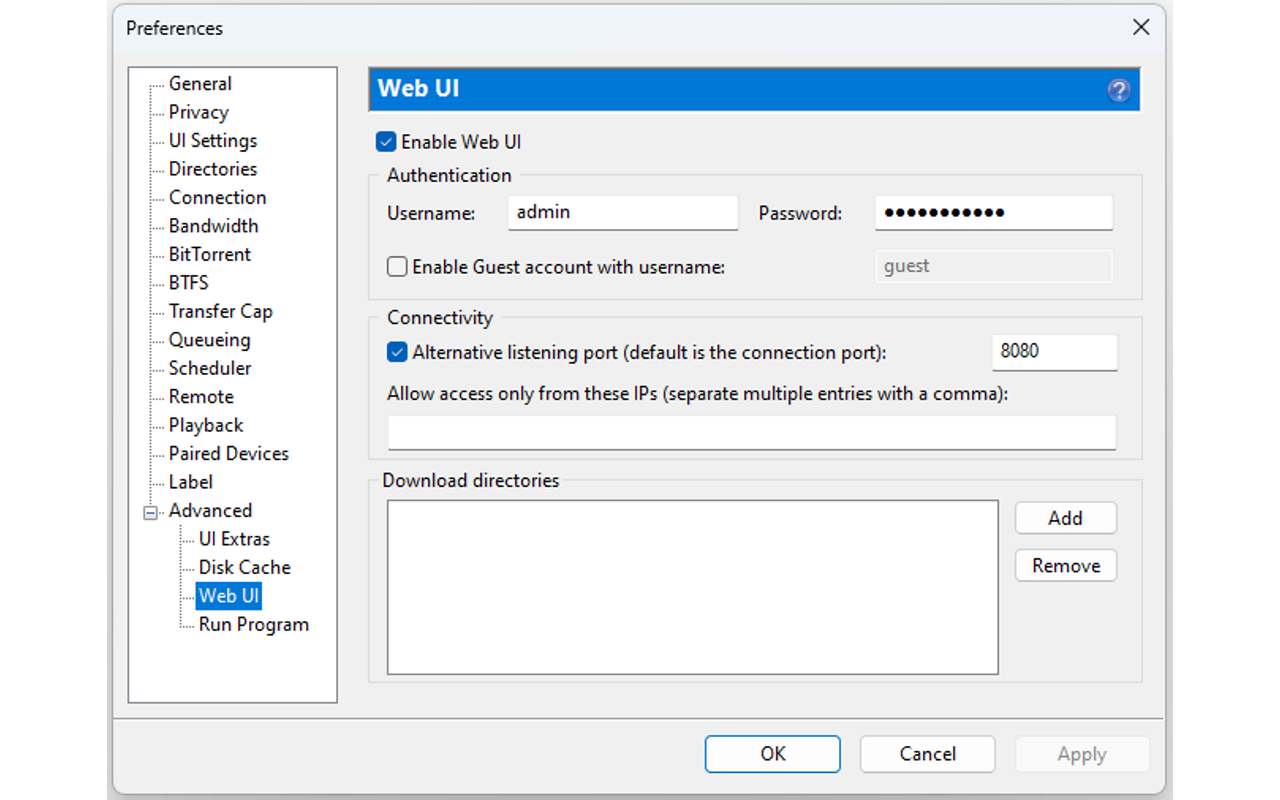Open the Remote settings page
1280x800 pixels.
[x=200, y=396]
